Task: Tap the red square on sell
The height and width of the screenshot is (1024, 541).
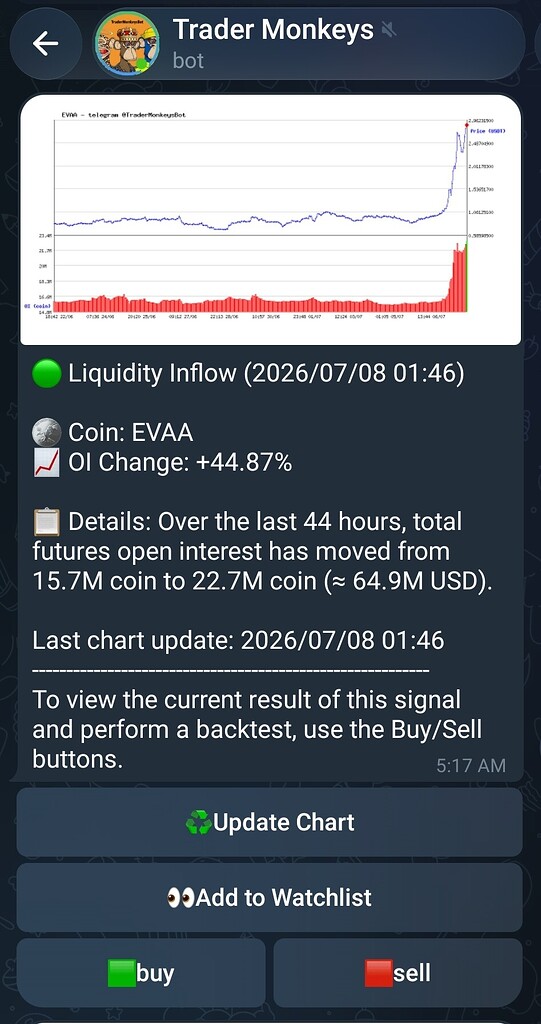Action: (379, 974)
